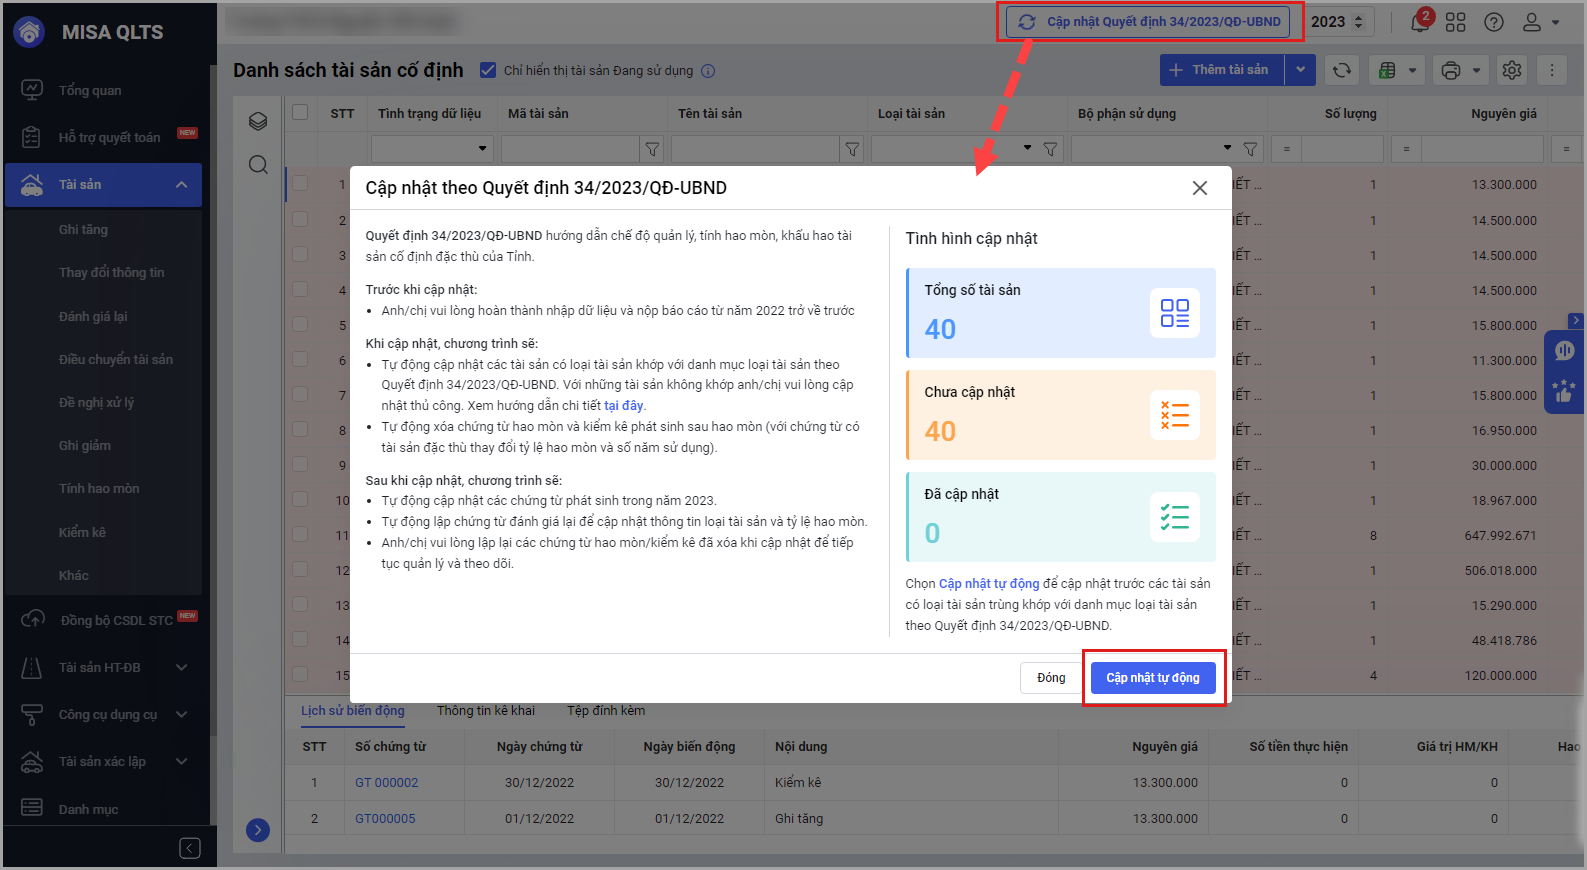
Task: Open the more options vertical dots
Action: [x=1552, y=70]
